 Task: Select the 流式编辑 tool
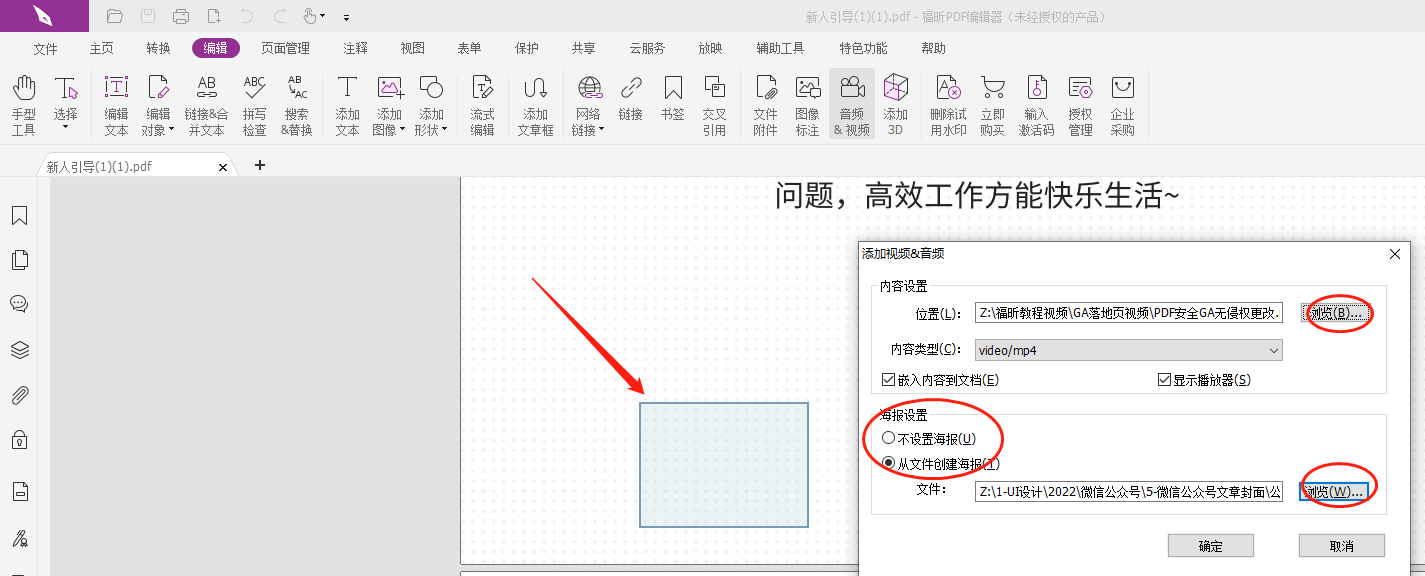point(482,103)
